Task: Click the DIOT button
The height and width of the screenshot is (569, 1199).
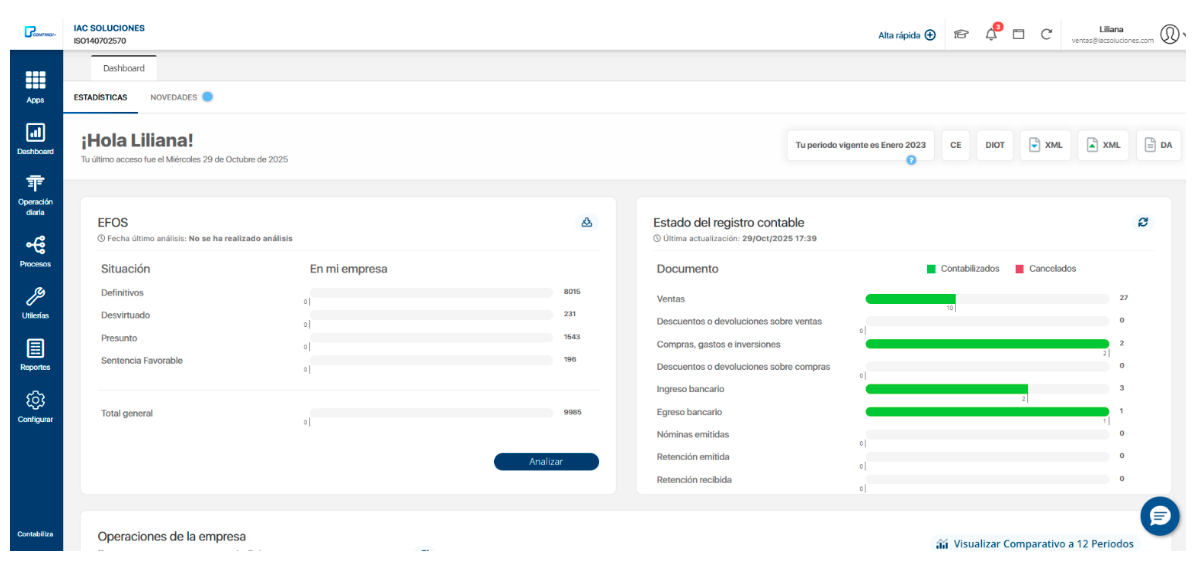Action: (x=994, y=145)
